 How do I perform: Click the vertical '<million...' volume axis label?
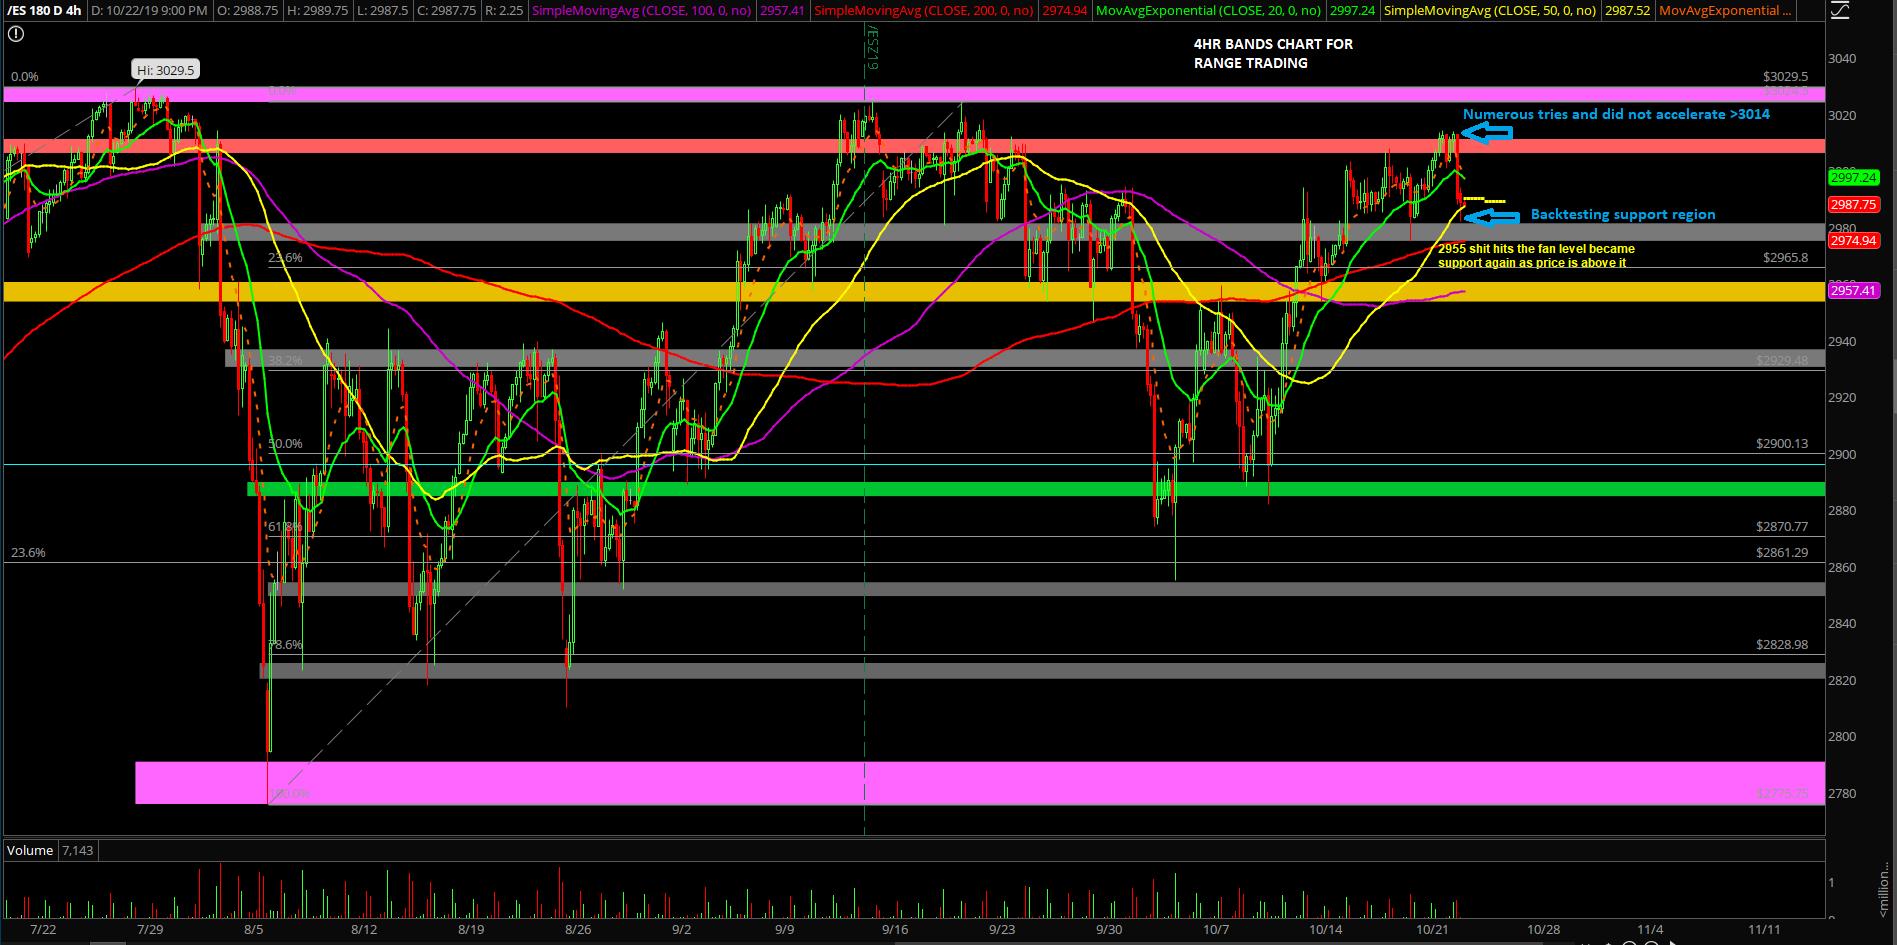coord(1884,891)
